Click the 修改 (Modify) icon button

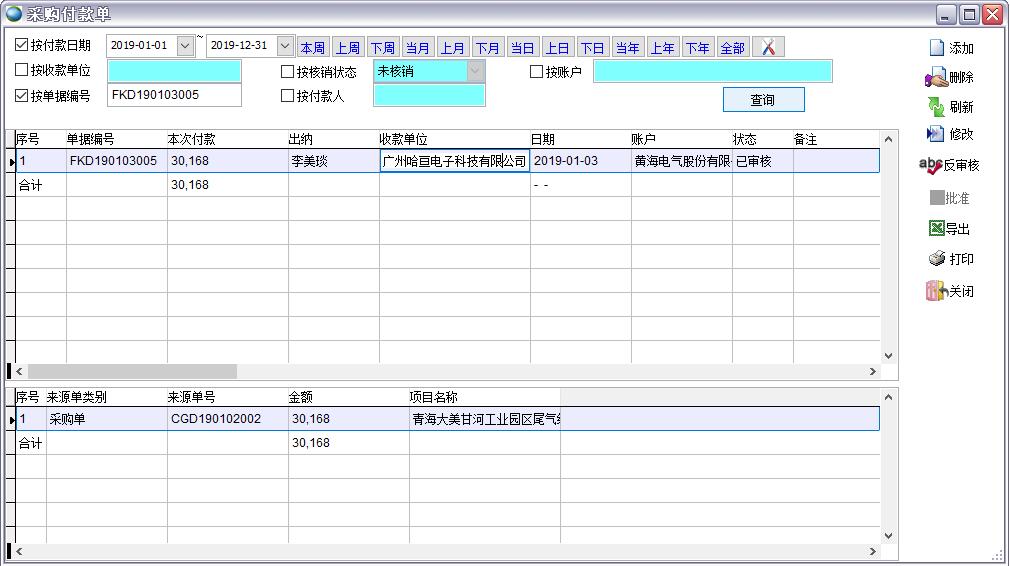click(937, 134)
